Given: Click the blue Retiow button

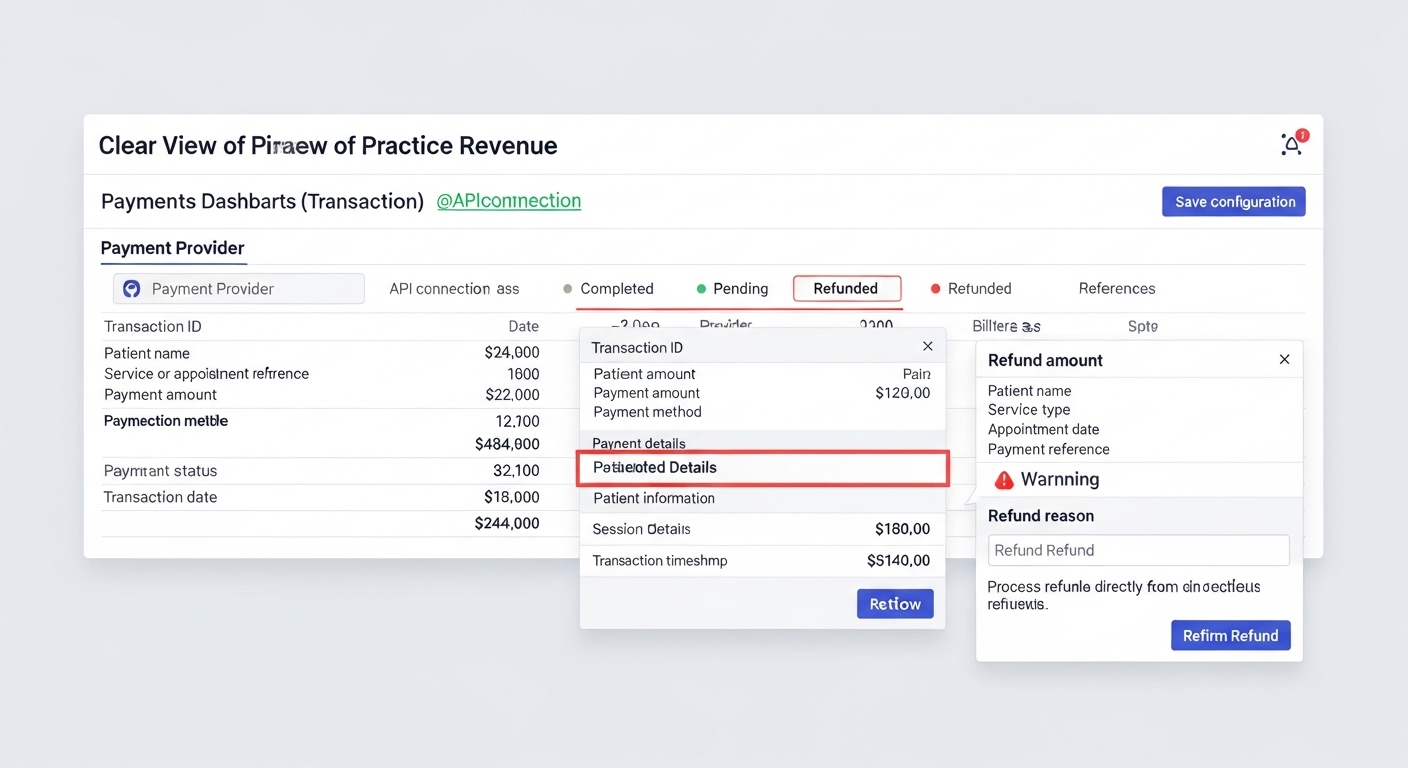Looking at the screenshot, I should click(895, 604).
